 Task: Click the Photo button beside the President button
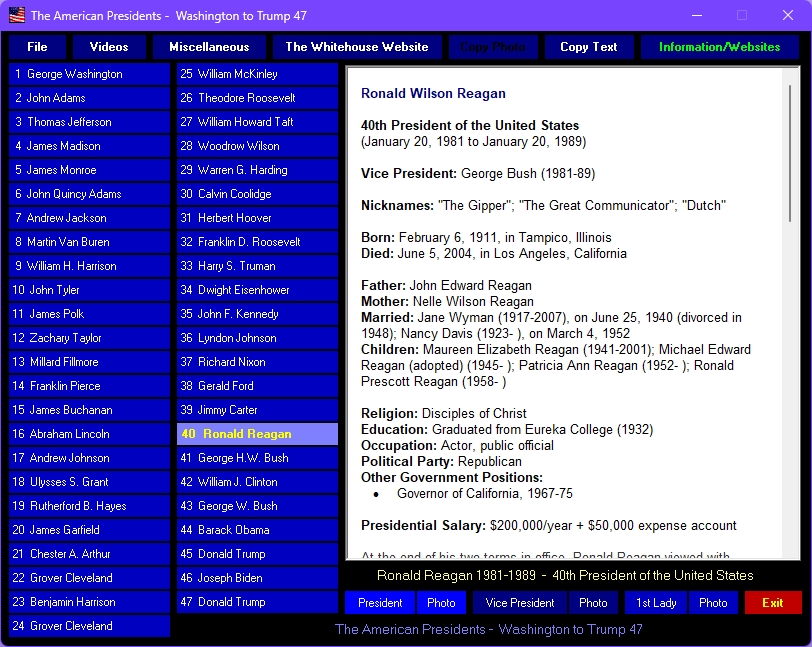(x=441, y=602)
